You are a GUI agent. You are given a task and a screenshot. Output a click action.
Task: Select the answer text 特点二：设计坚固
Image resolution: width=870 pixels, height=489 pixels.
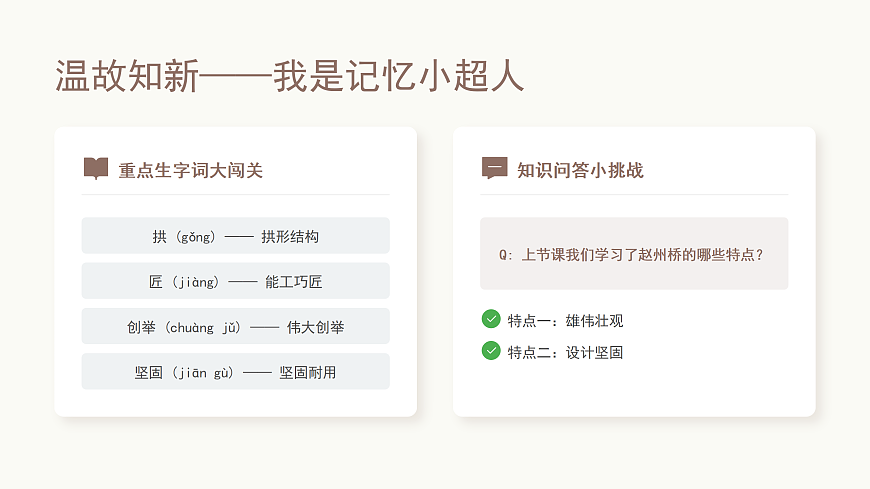coord(565,353)
